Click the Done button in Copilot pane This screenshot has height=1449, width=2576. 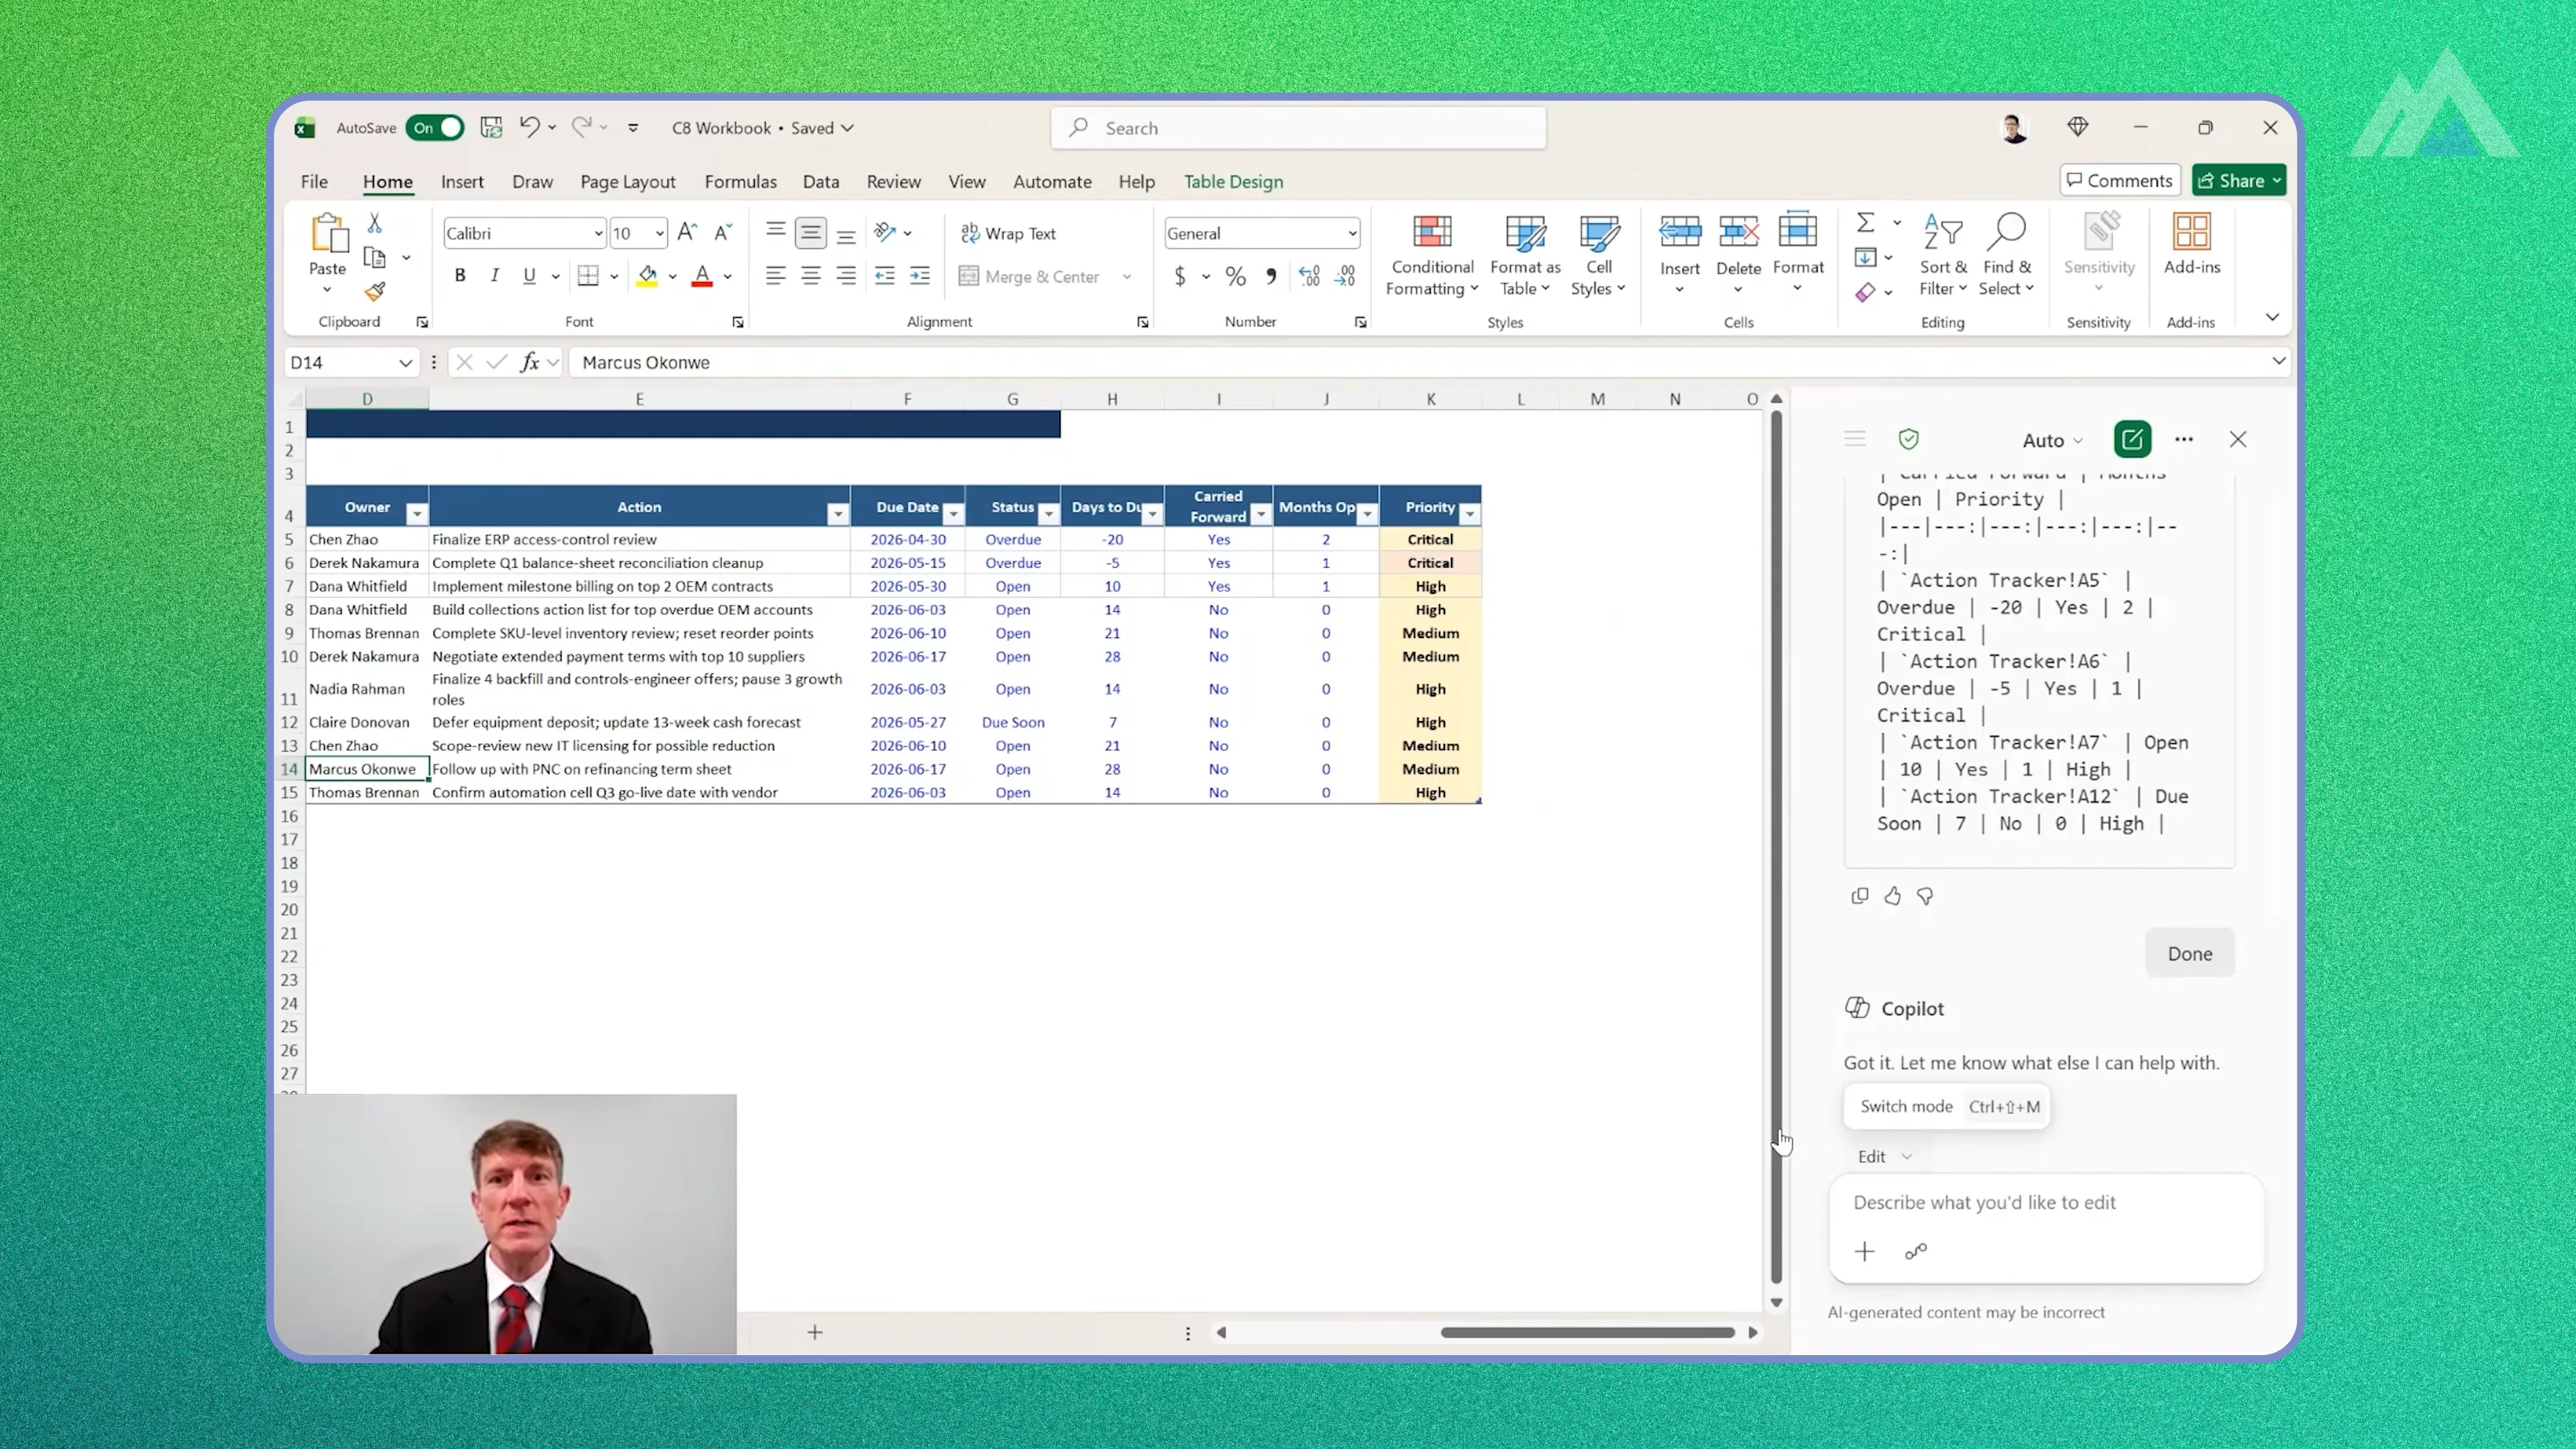[x=2189, y=953]
